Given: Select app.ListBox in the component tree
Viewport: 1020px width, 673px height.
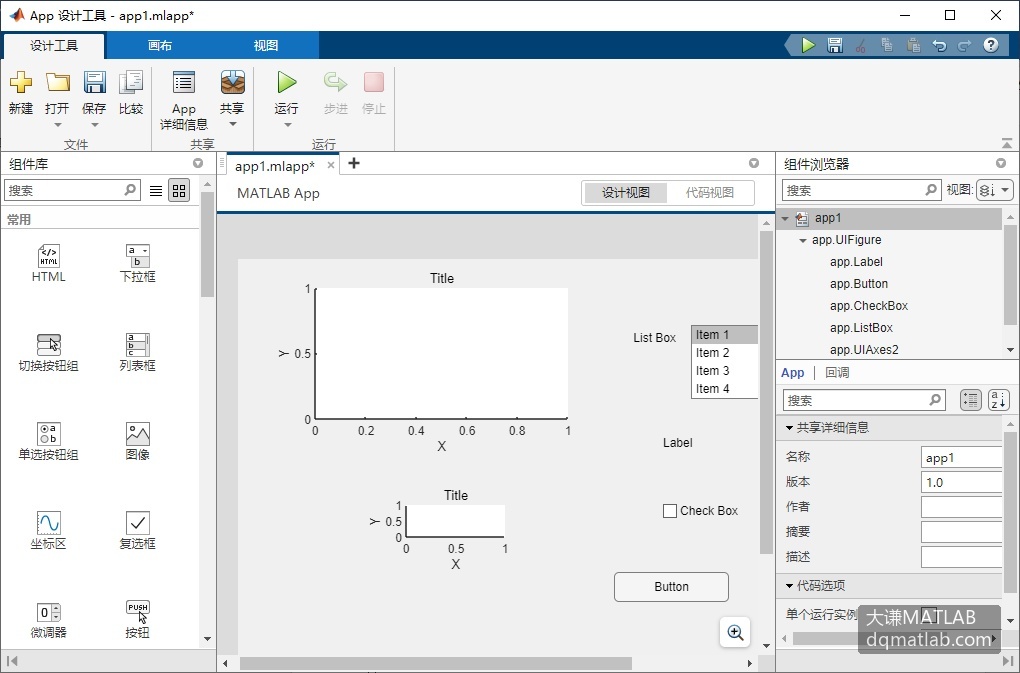Looking at the screenshot, I should tap(861, 328).
